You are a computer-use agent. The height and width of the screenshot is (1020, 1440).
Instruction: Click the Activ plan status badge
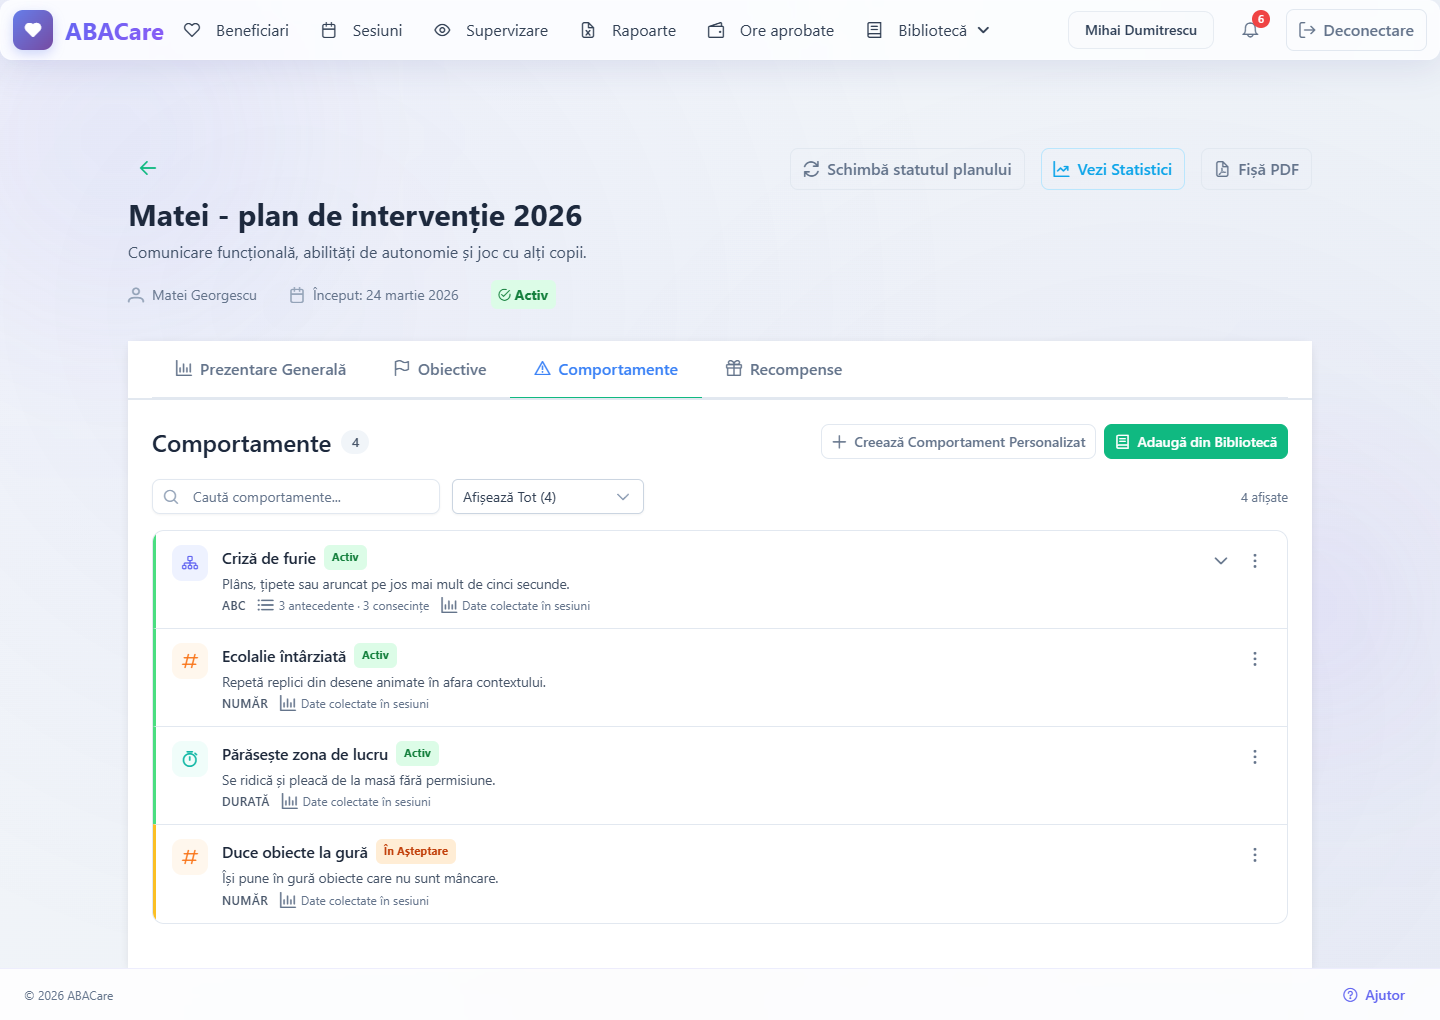[523, 295]
